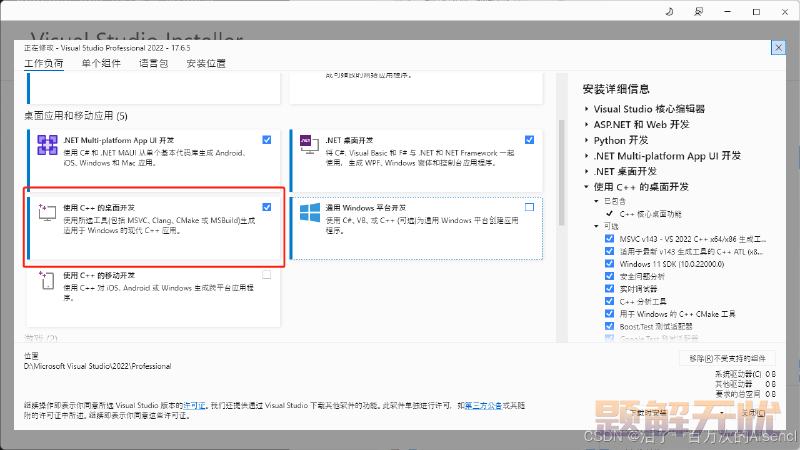The height and width of the screenshot is (450, 800).
Task: Collapse 使用 C++ 的桌面开发 details
Action: tap(587, 187)
